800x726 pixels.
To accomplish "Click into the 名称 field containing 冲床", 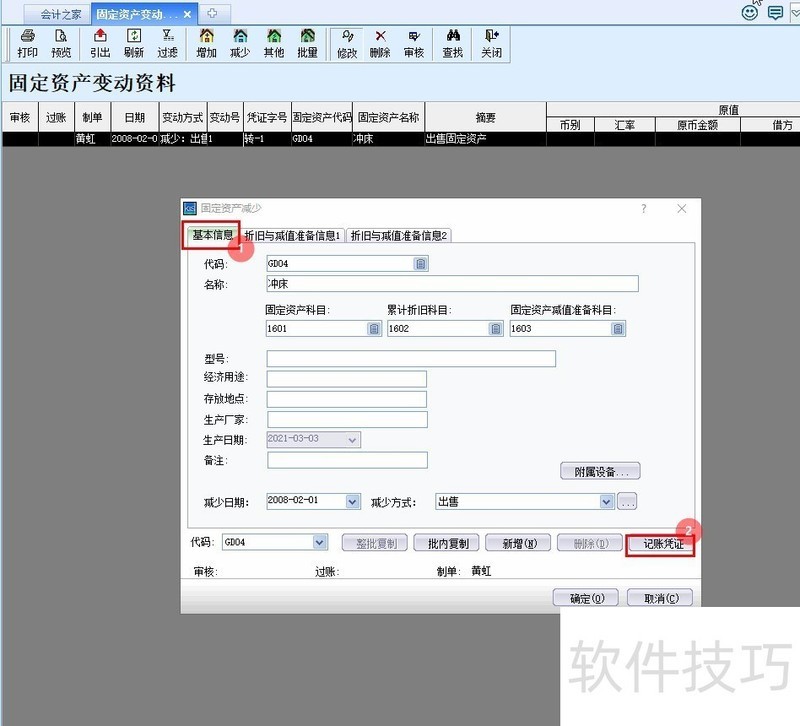I will 452,284.
